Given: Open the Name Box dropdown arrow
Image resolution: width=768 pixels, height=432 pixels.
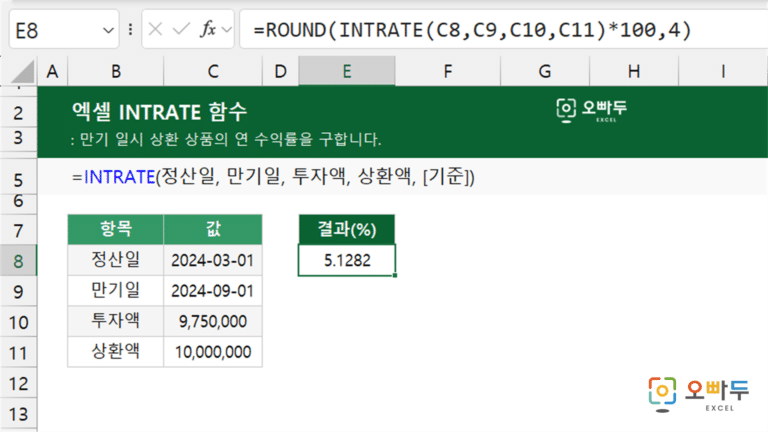Looking at the screenshot, I should (x=108, y=30).
